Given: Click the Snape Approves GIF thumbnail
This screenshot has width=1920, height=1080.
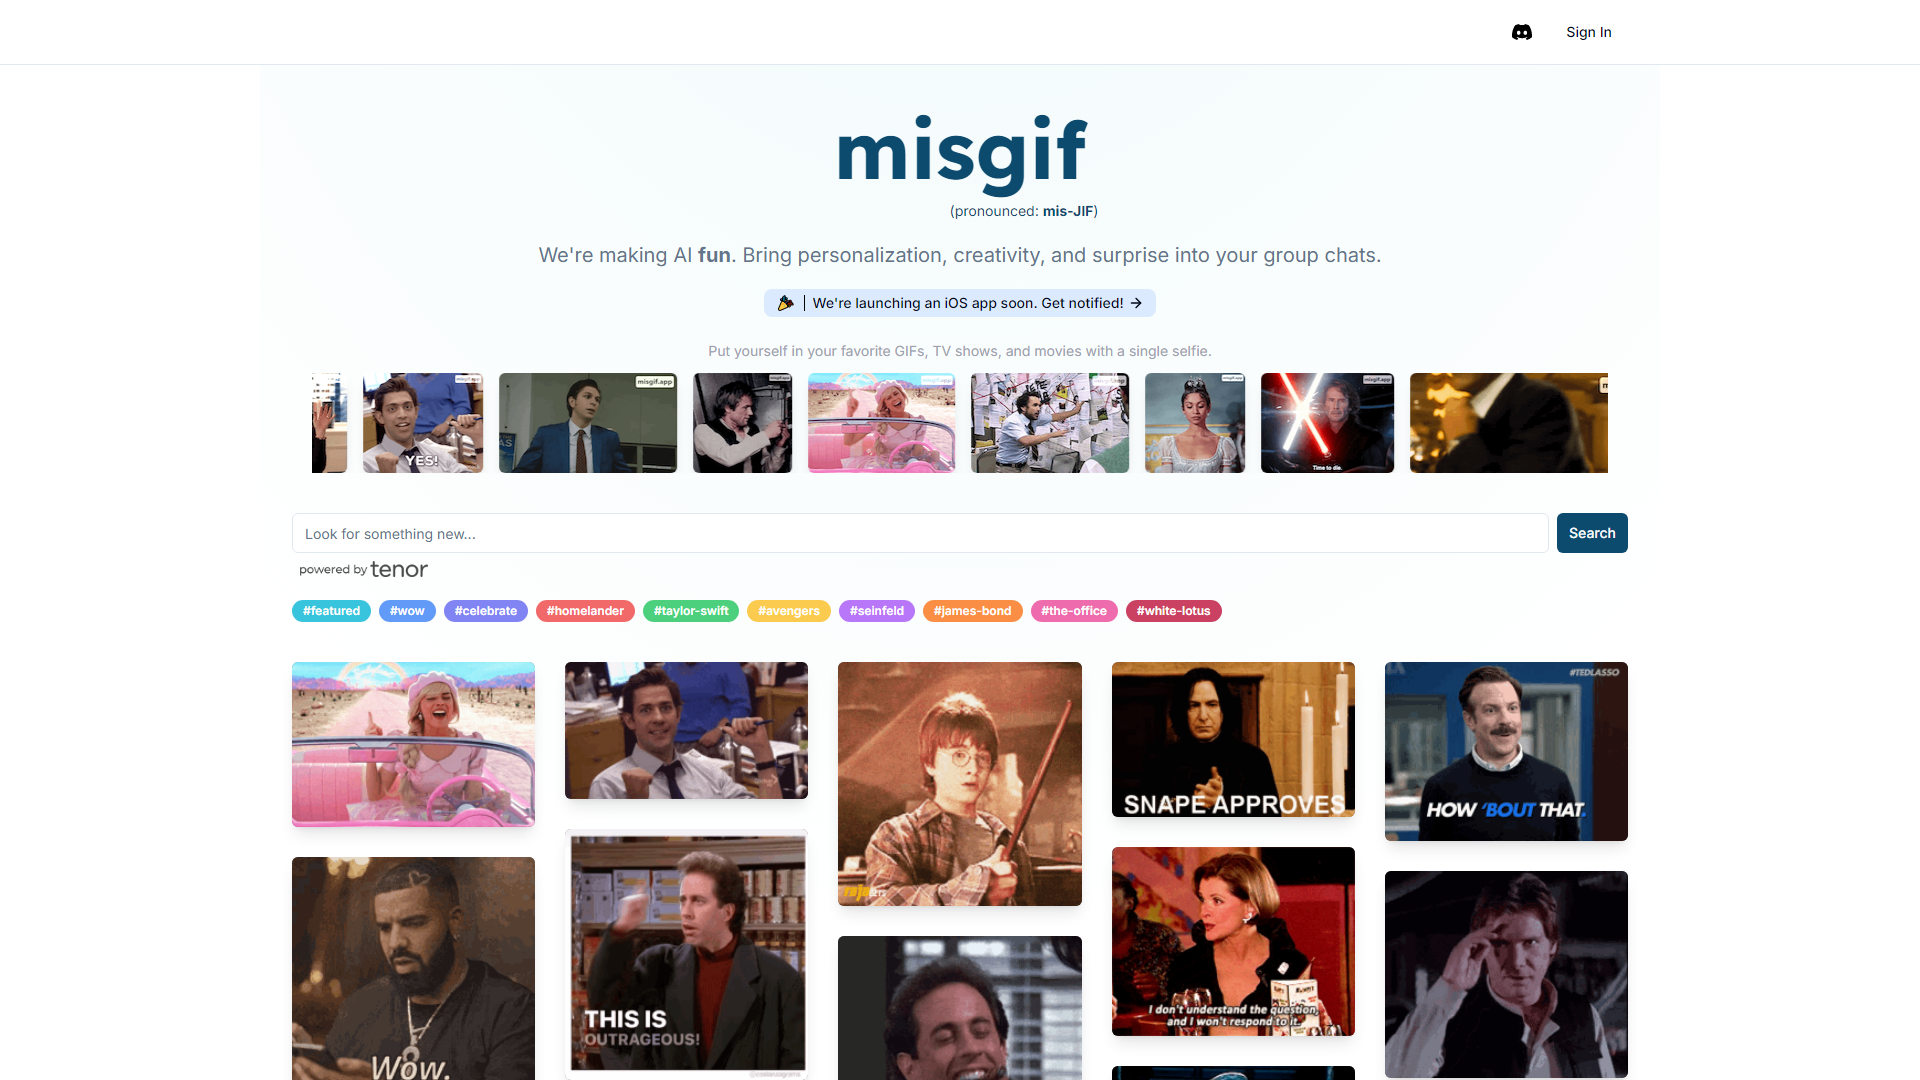Looking at the screenshot, I should pos(1233,740).
